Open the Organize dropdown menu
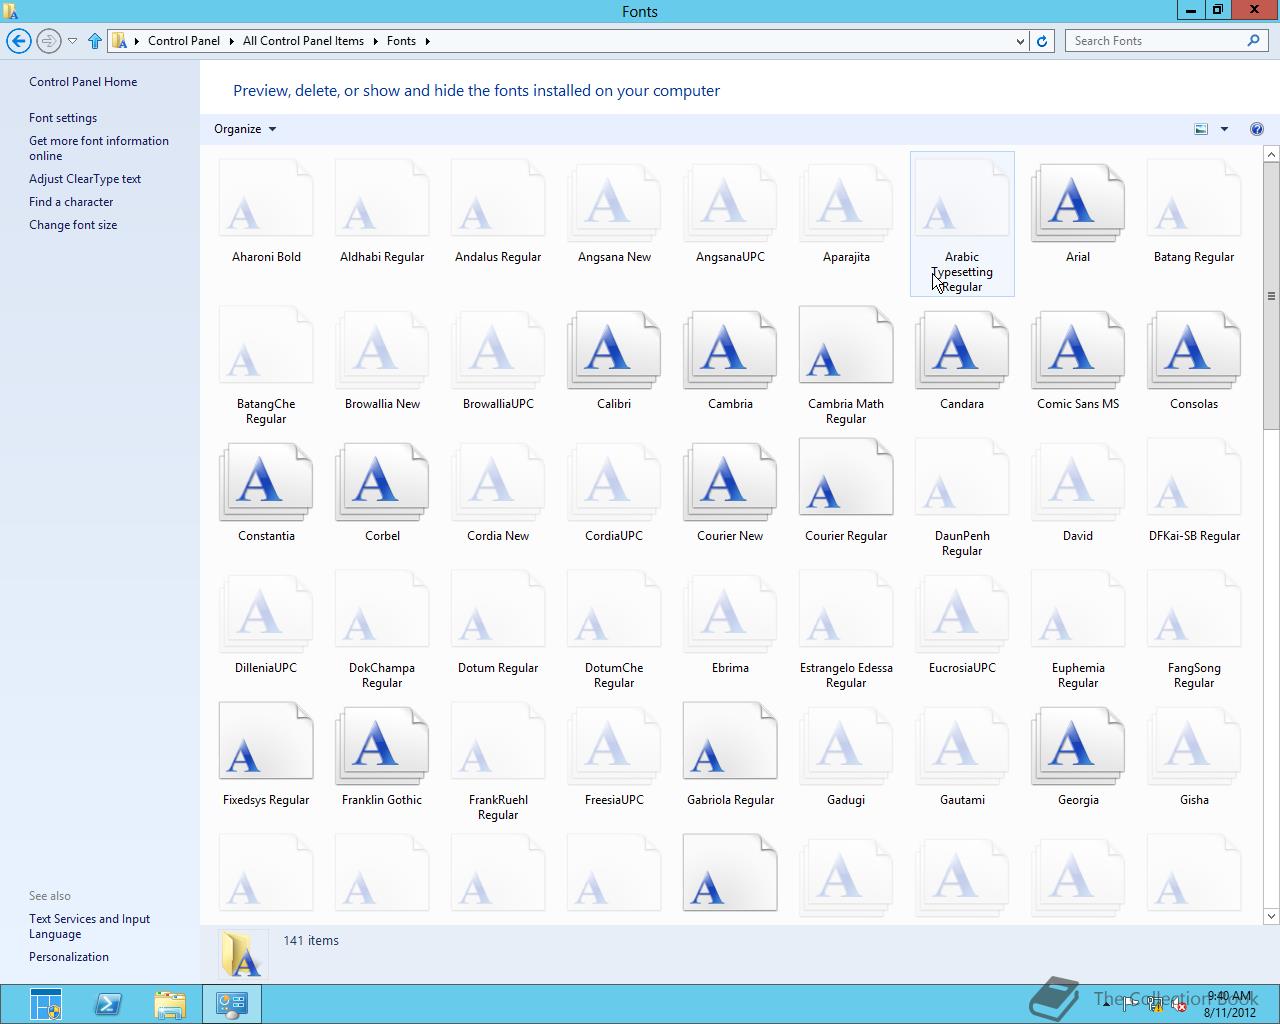Viewport: 1280px width, 1024px height. click(x=245, y=129)
